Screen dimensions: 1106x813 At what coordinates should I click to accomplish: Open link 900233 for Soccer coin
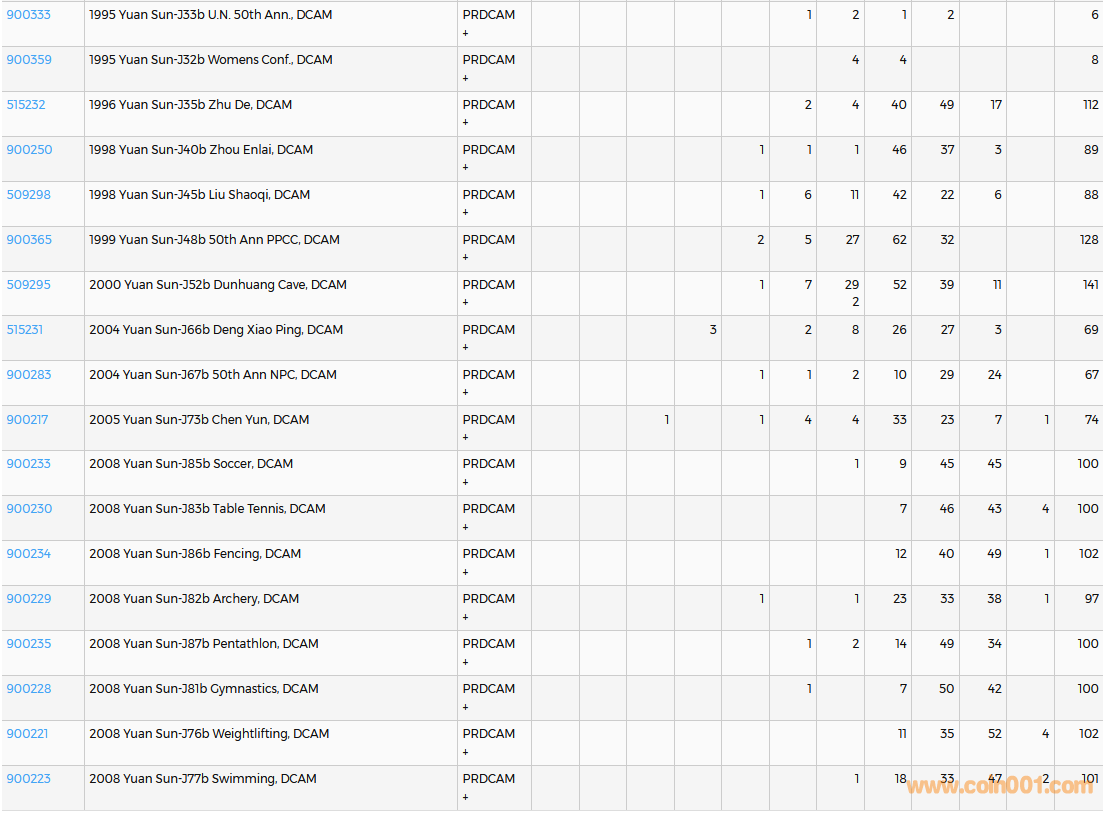(x=28, y=464)
